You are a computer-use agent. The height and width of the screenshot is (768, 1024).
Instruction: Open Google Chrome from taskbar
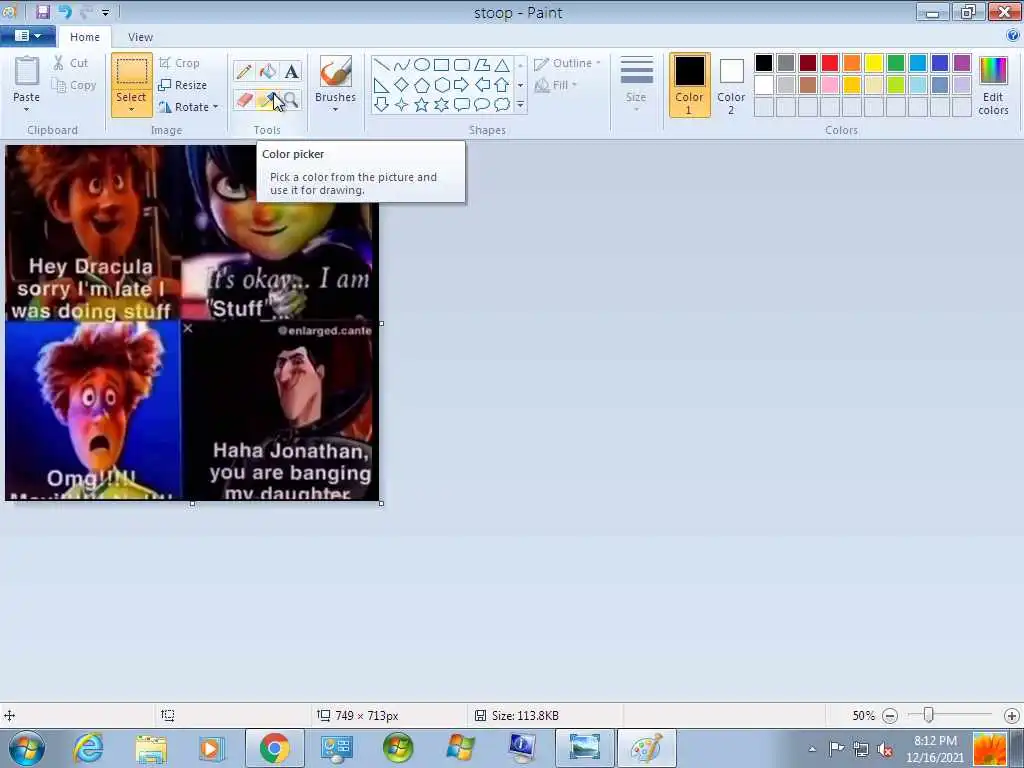point(274,748)
